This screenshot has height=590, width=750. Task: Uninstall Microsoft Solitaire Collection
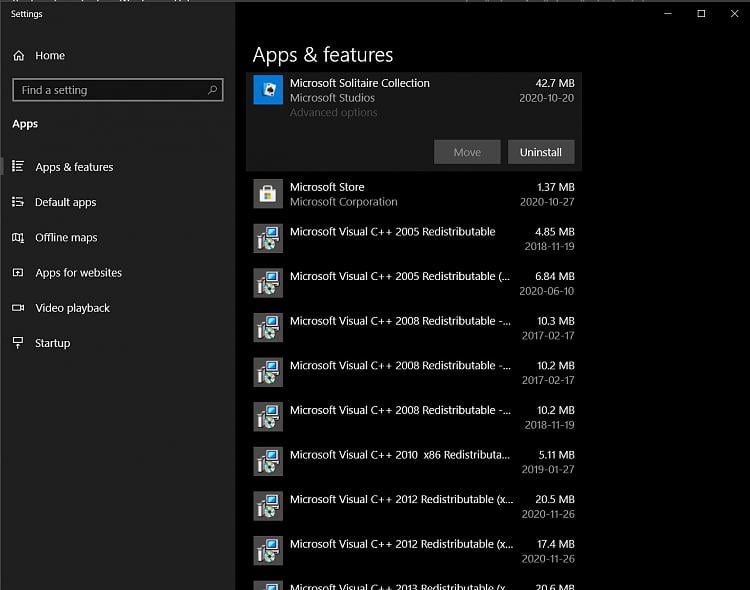click(541, 152)
